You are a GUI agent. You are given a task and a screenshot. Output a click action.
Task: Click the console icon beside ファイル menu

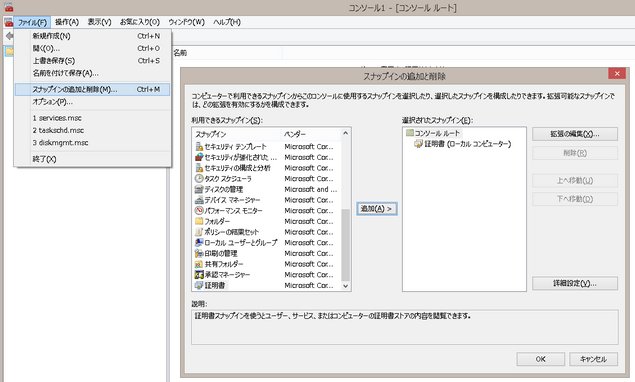(9, 22)
